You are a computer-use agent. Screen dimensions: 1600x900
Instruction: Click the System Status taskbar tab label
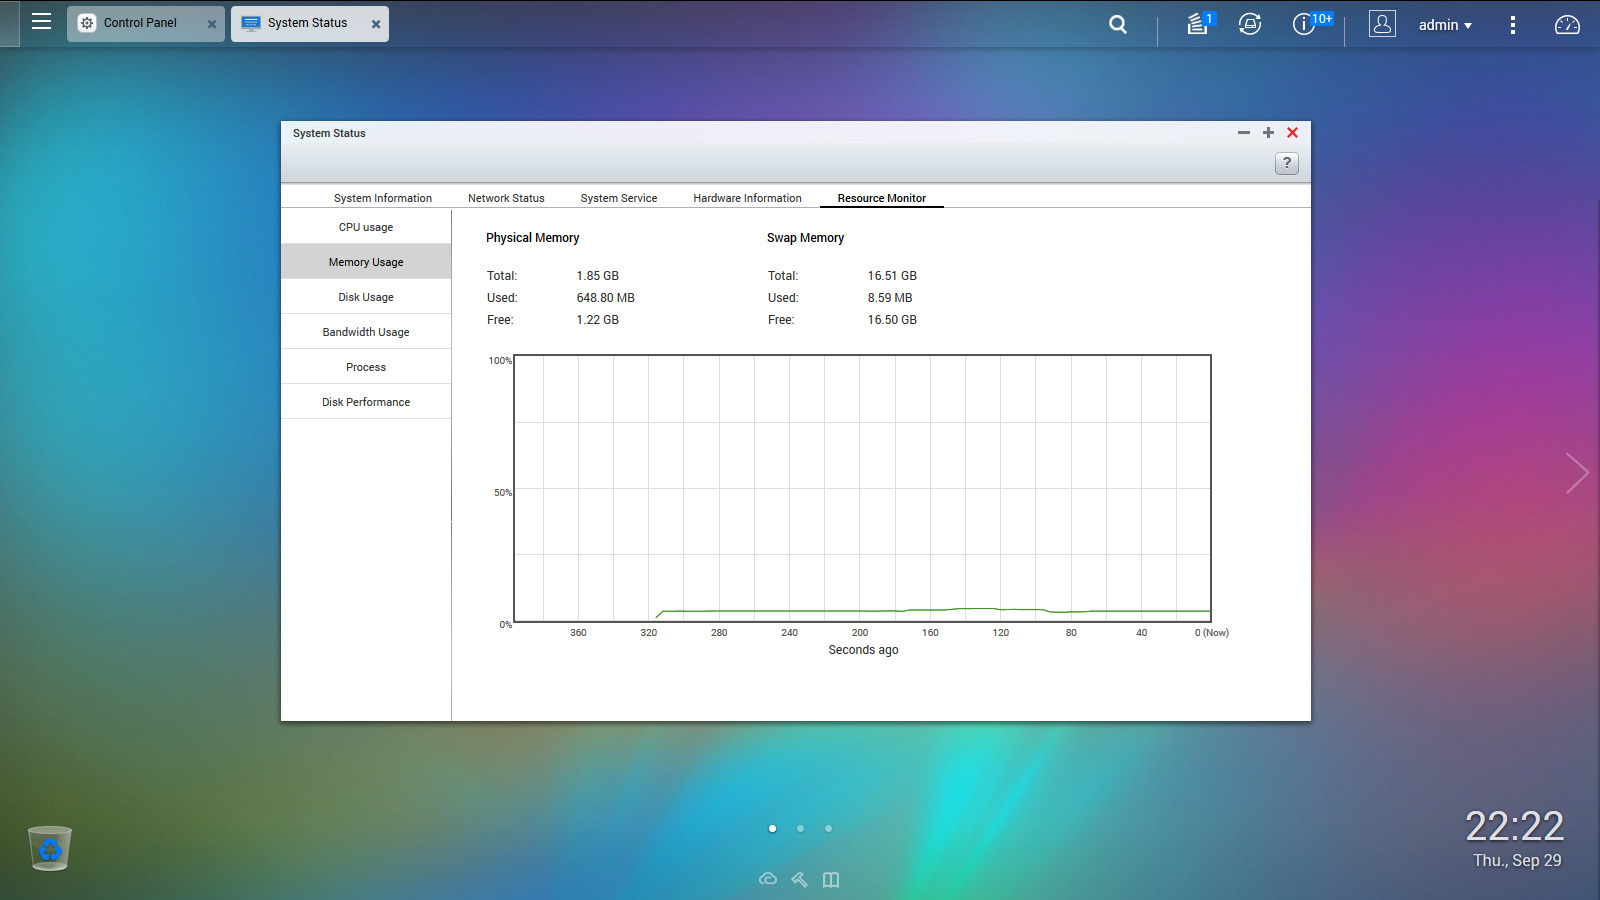pyautogui.click(x=307, y=23)
